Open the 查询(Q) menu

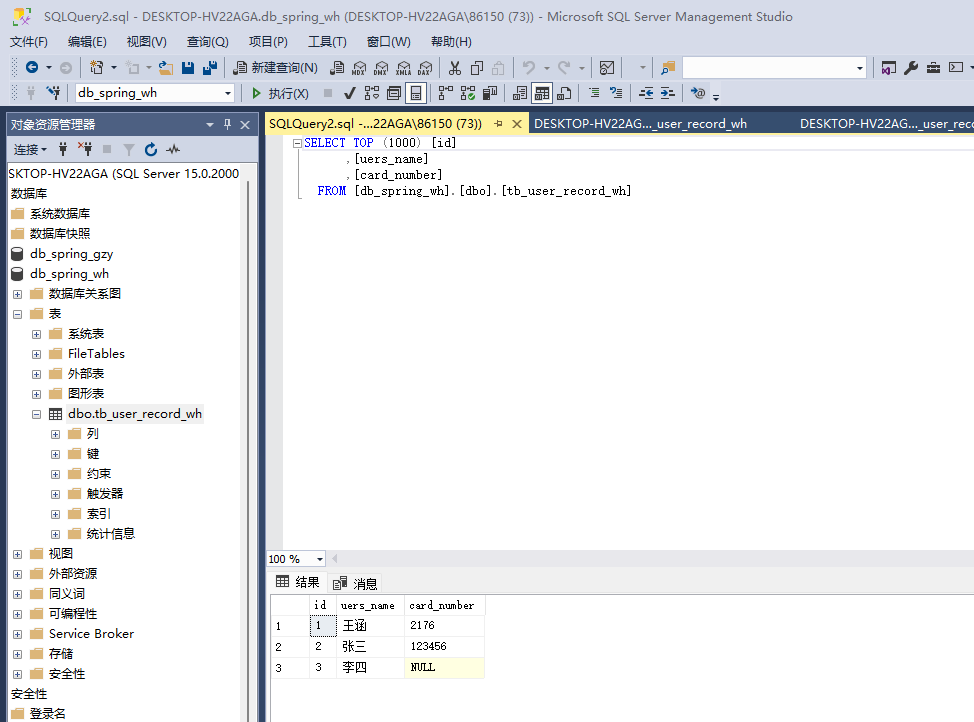207,42
